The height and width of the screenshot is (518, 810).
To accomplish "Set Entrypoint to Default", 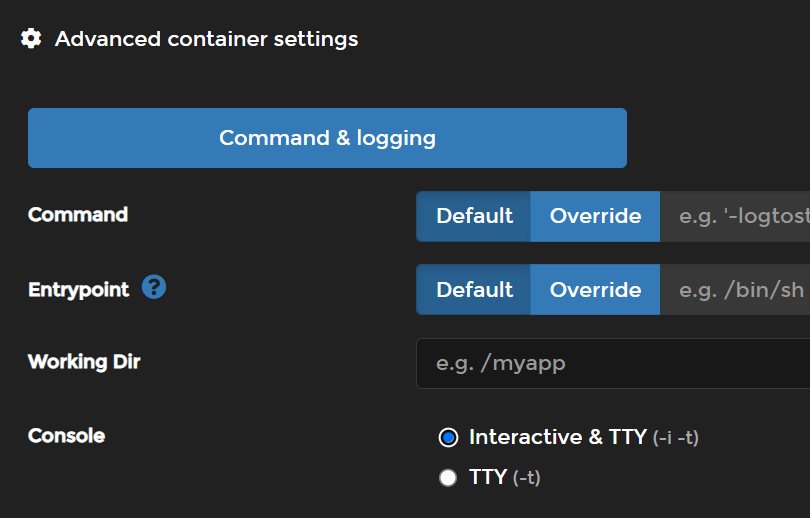I will tap(474, 290).
